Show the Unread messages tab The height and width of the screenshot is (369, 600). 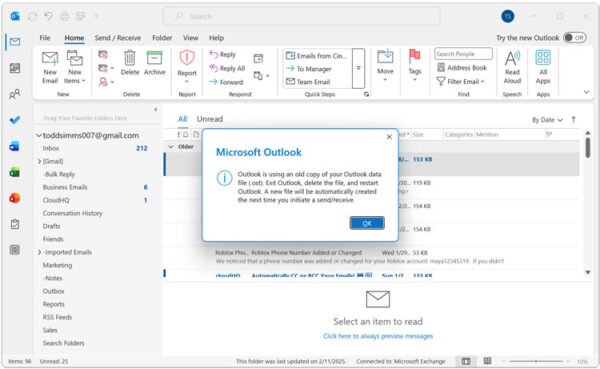click(209, 119)
